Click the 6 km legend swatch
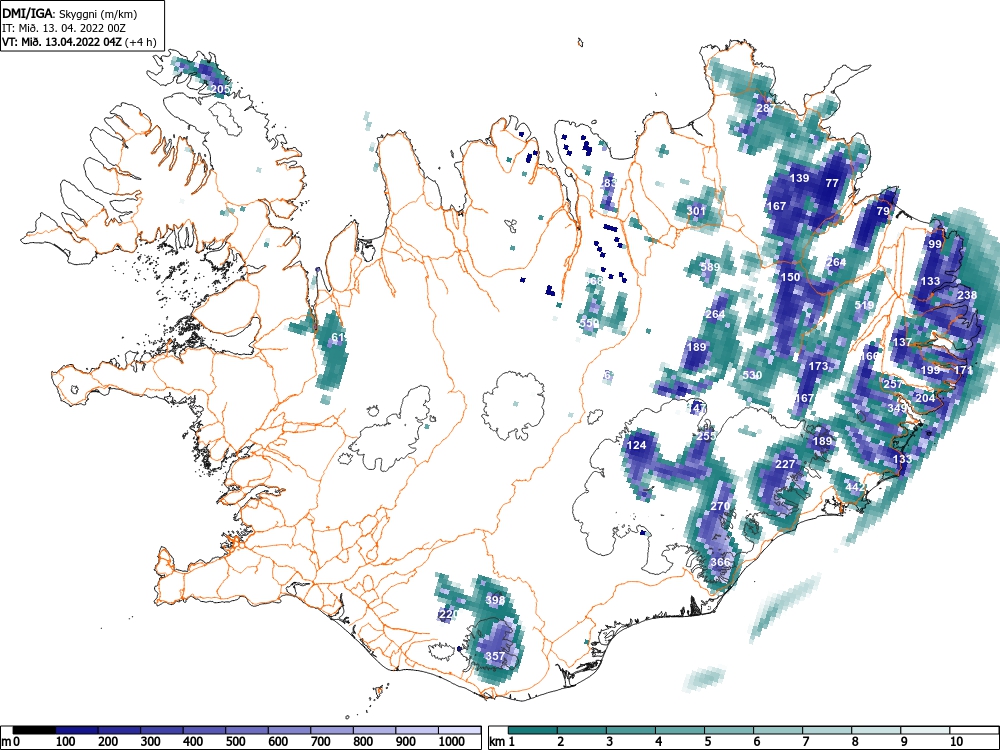The height and width of the screenshot is (750, 1000). click(778, 730)
